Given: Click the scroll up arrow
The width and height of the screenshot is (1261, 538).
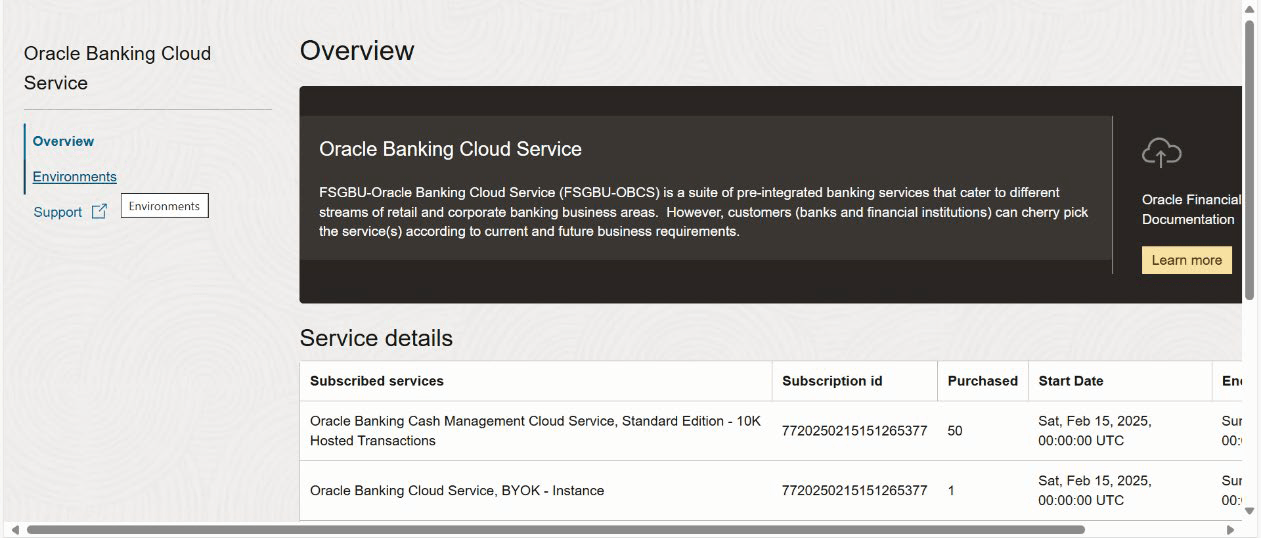Looking at the screenshot, I should tap(1249, 10).
